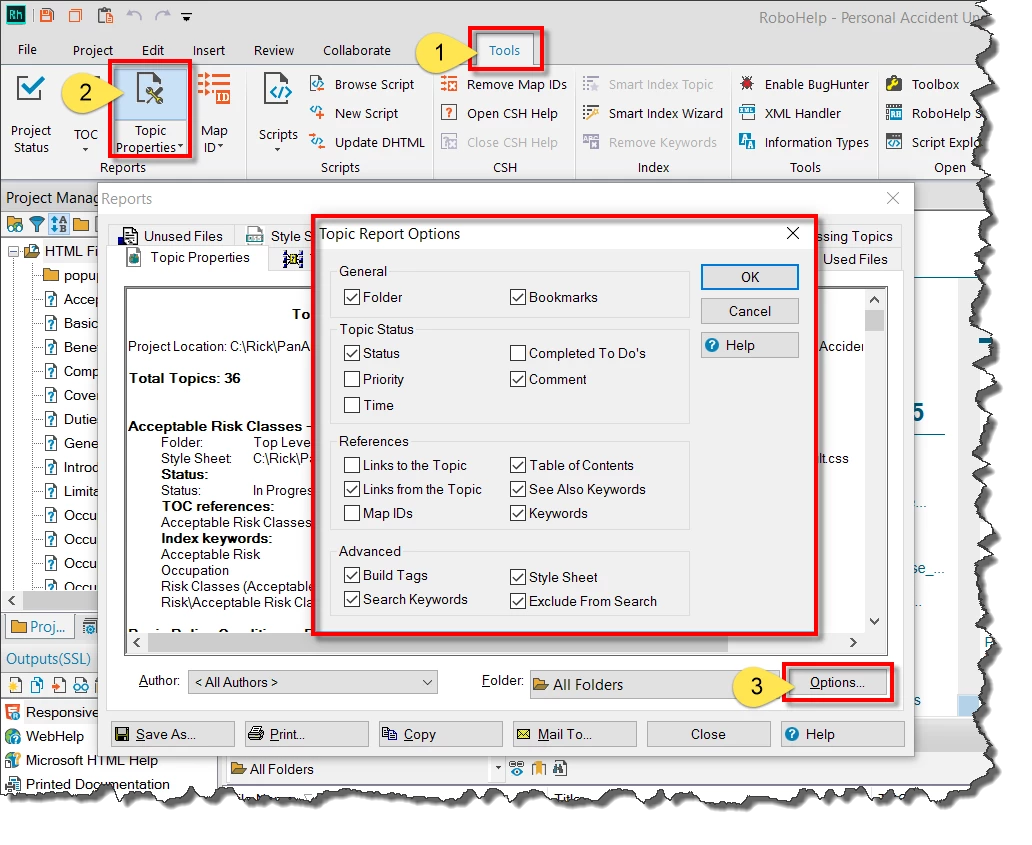Screen dimensions: 1032x845
Task: Check the Map IDs option
Action: tap(352, 513)
